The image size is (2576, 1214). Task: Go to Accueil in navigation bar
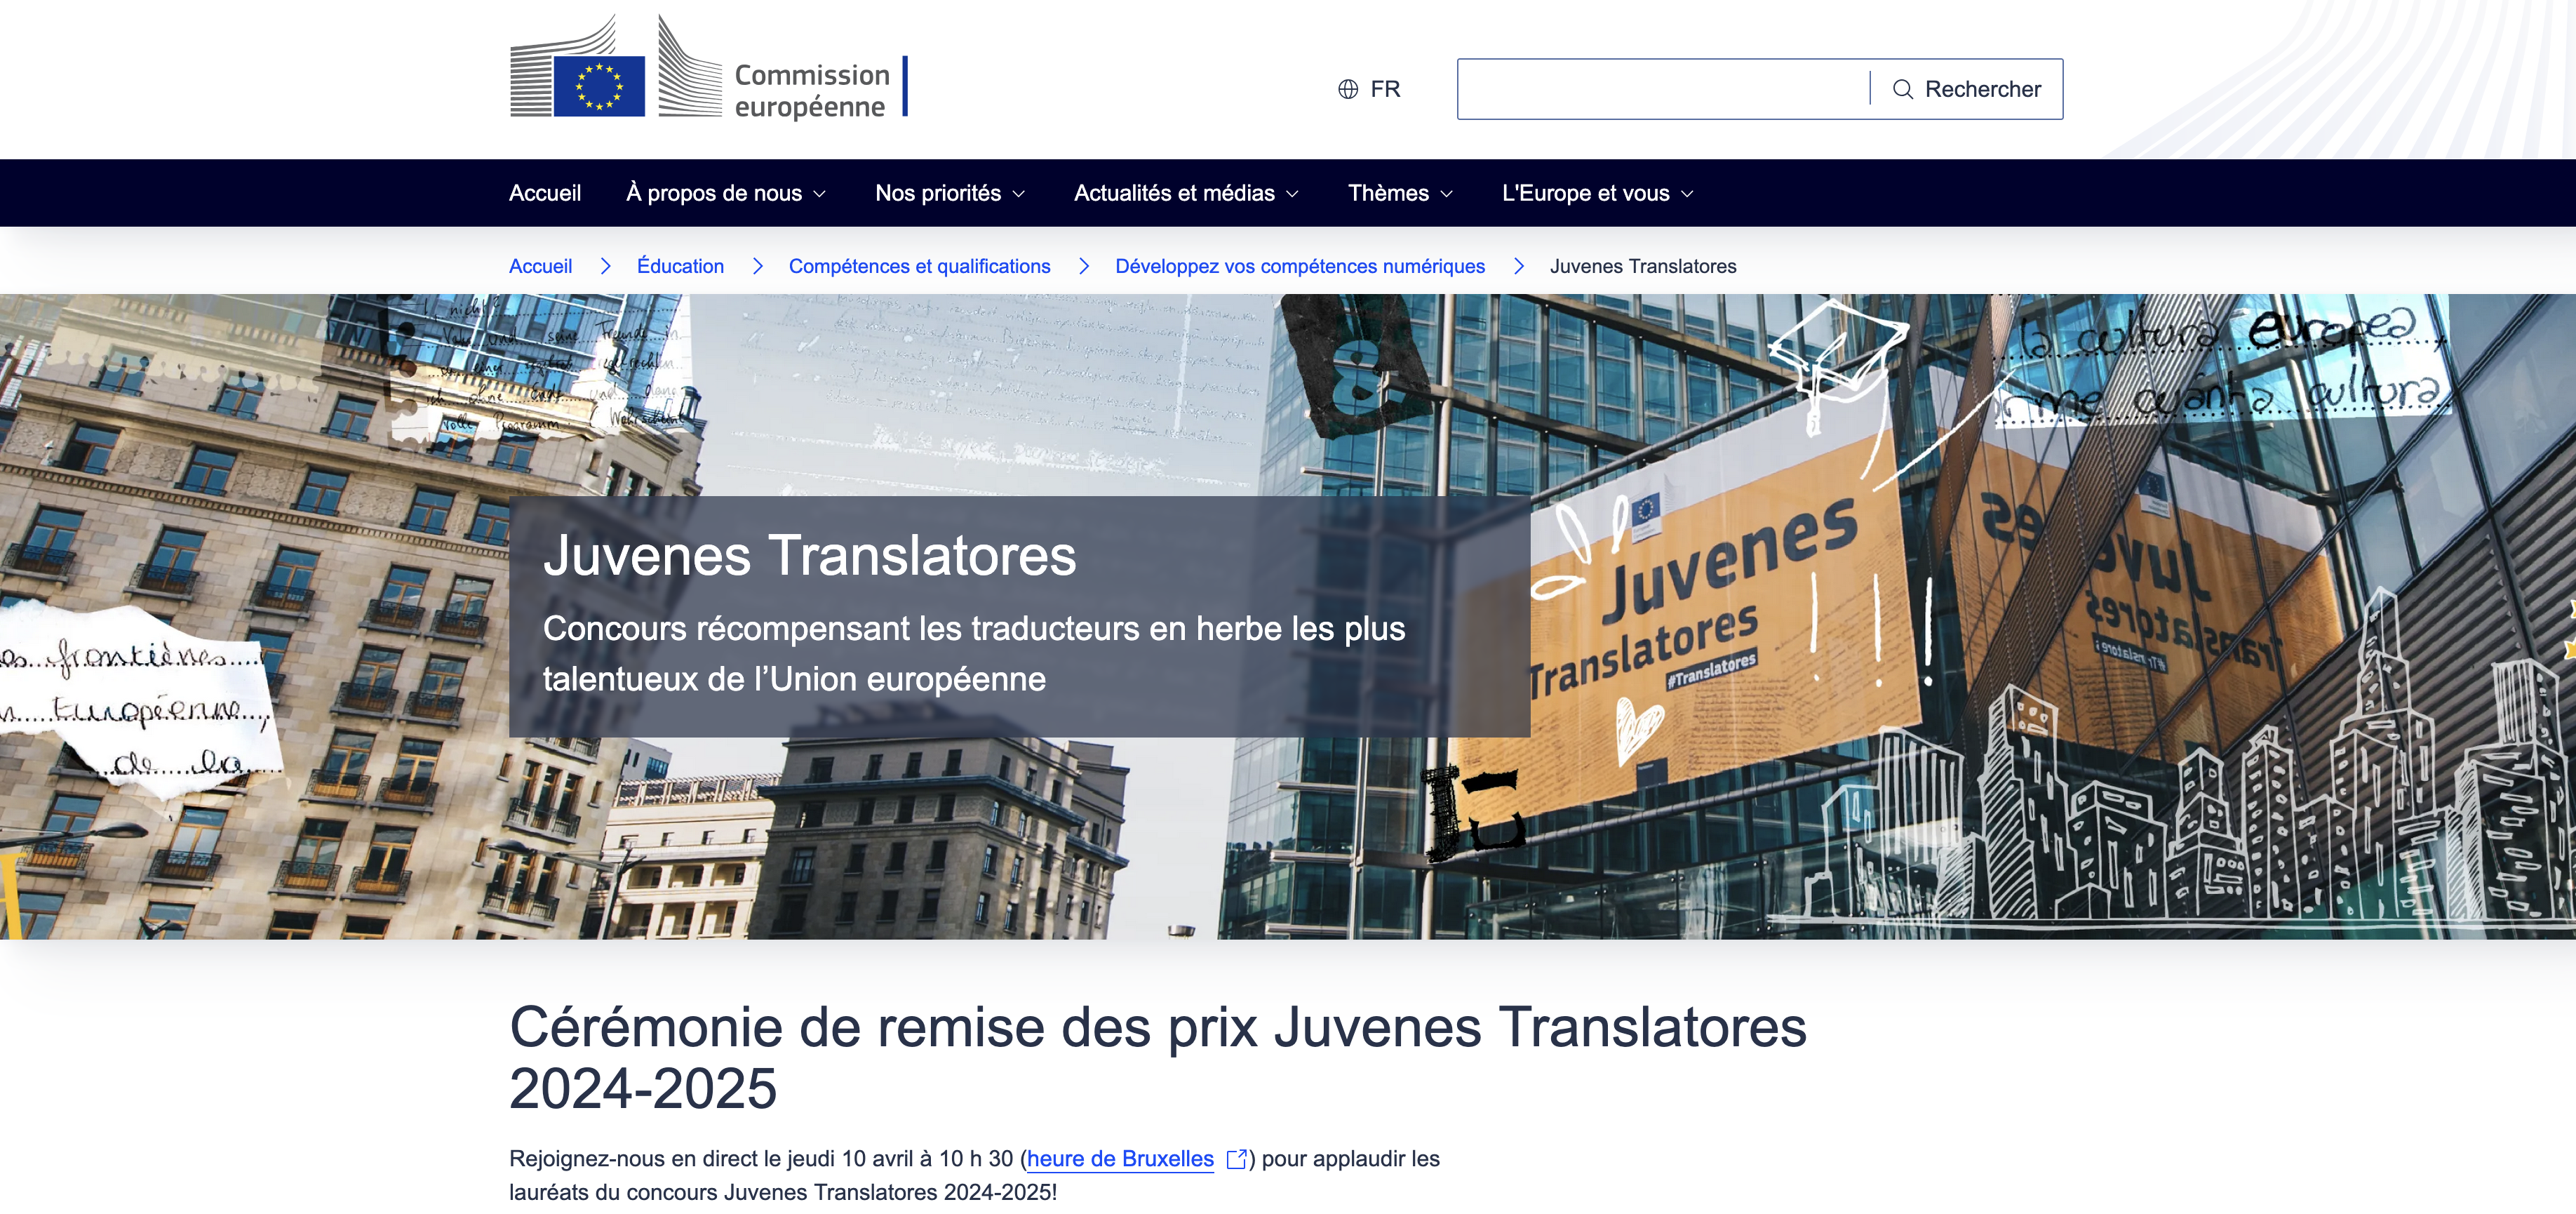tap(544, 193)
